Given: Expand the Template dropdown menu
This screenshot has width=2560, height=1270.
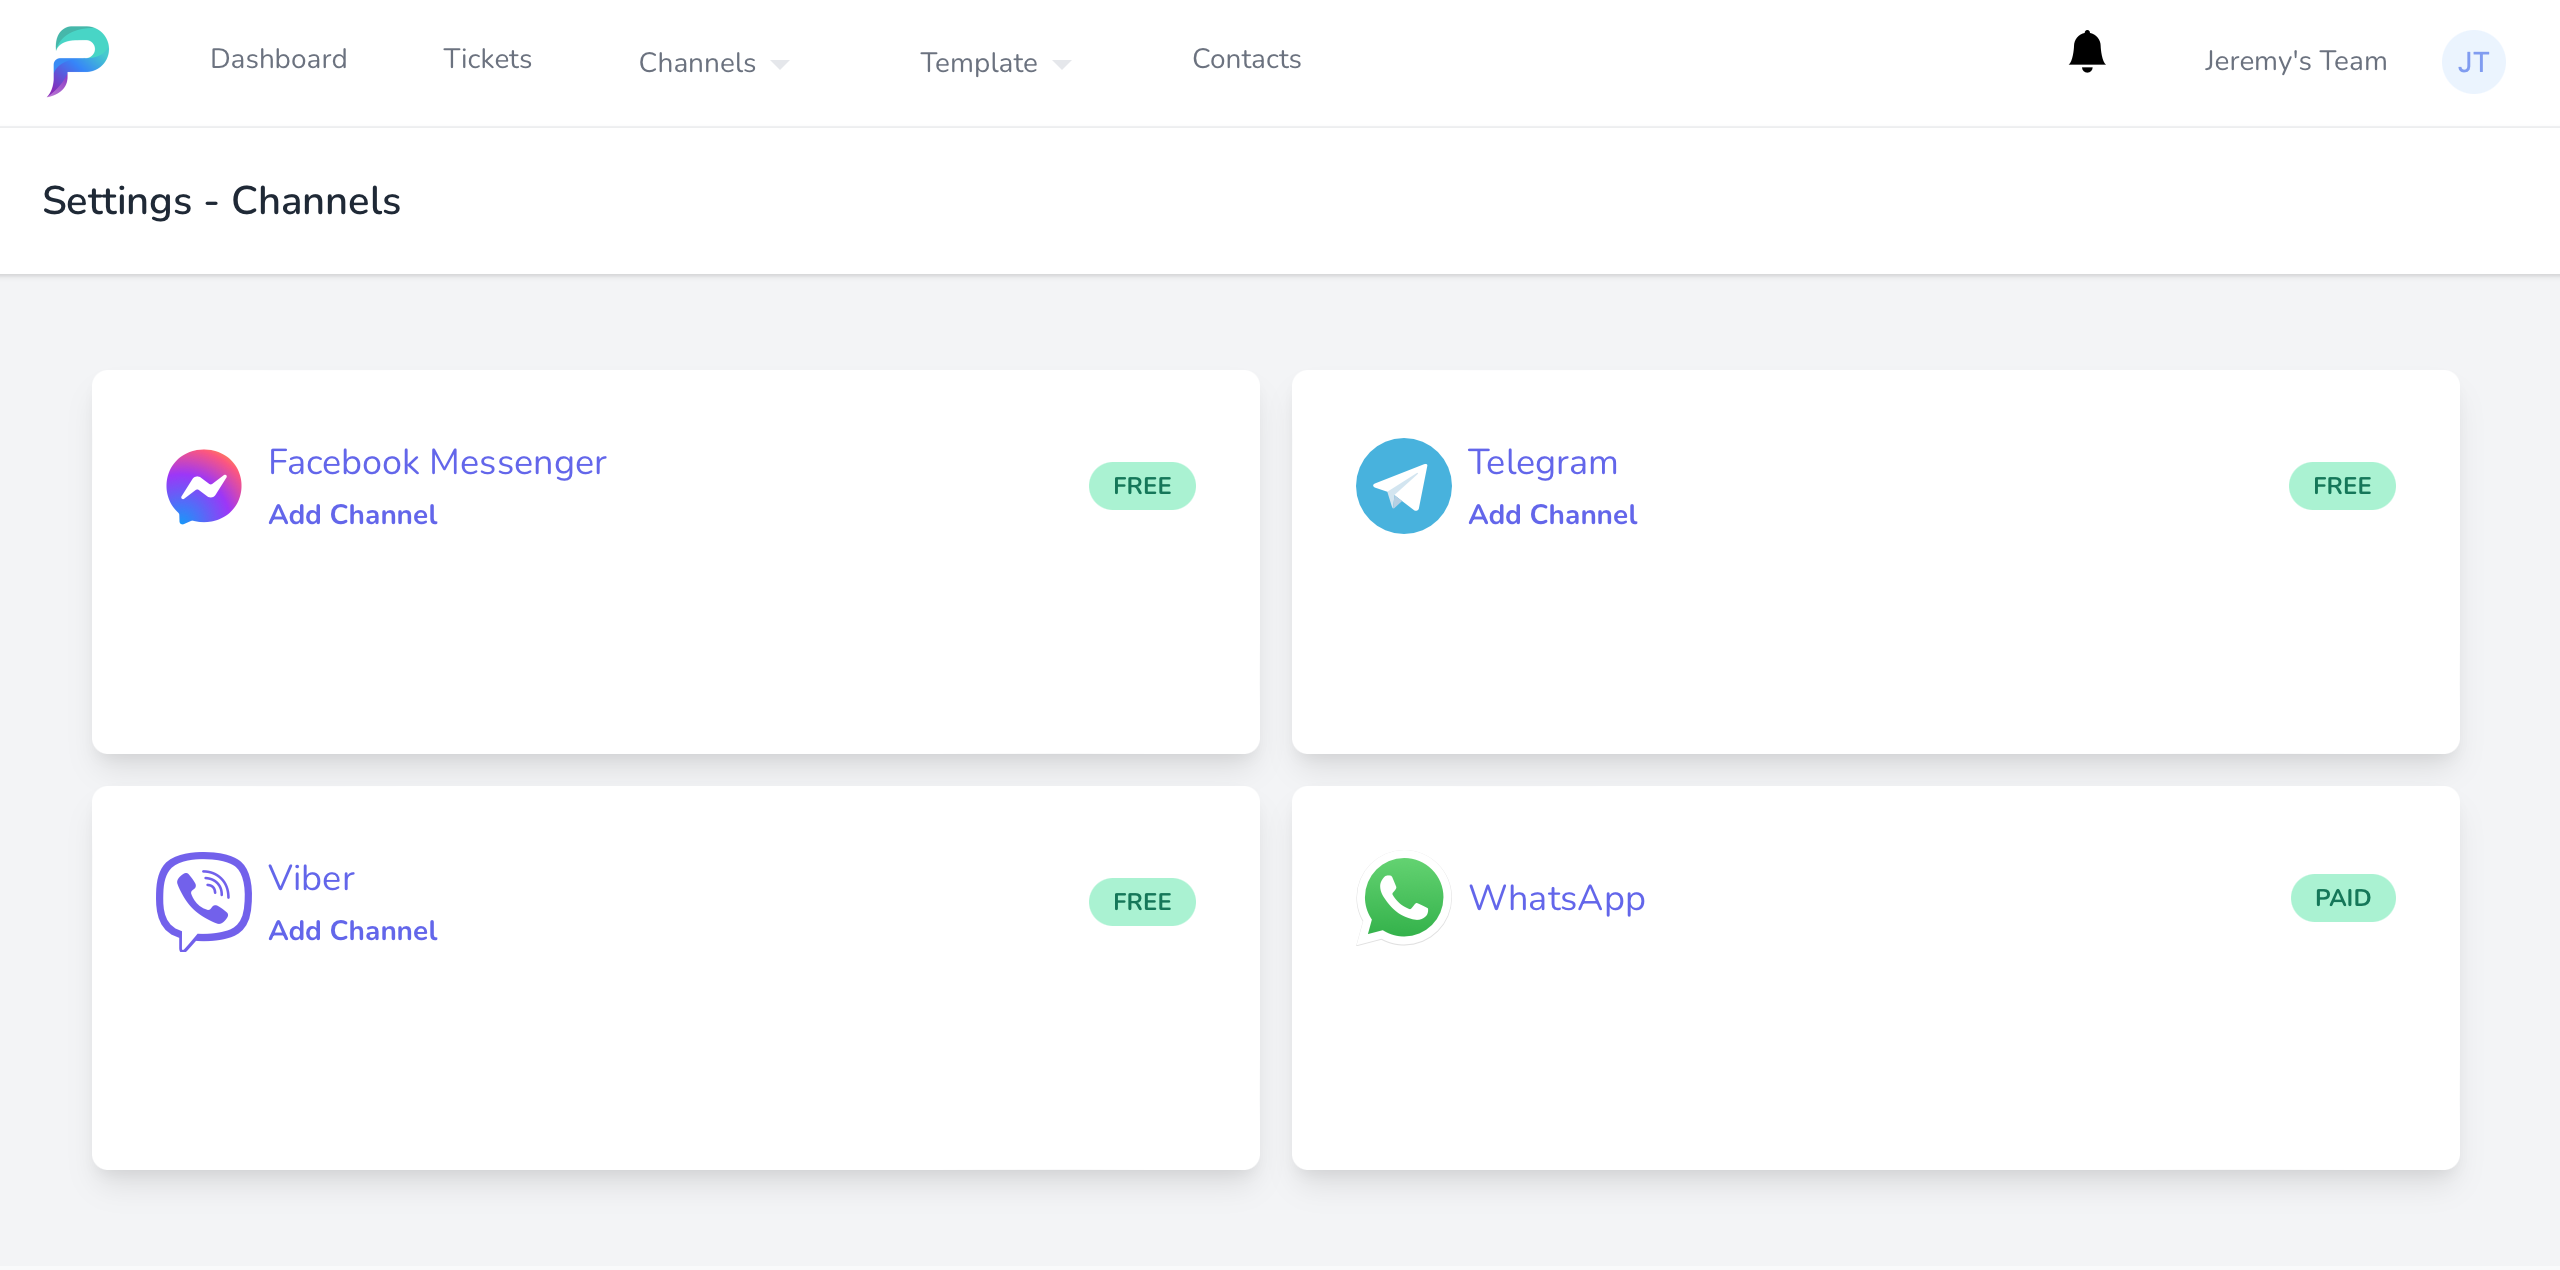Looking at the screenshot, I should pos(994,63).
